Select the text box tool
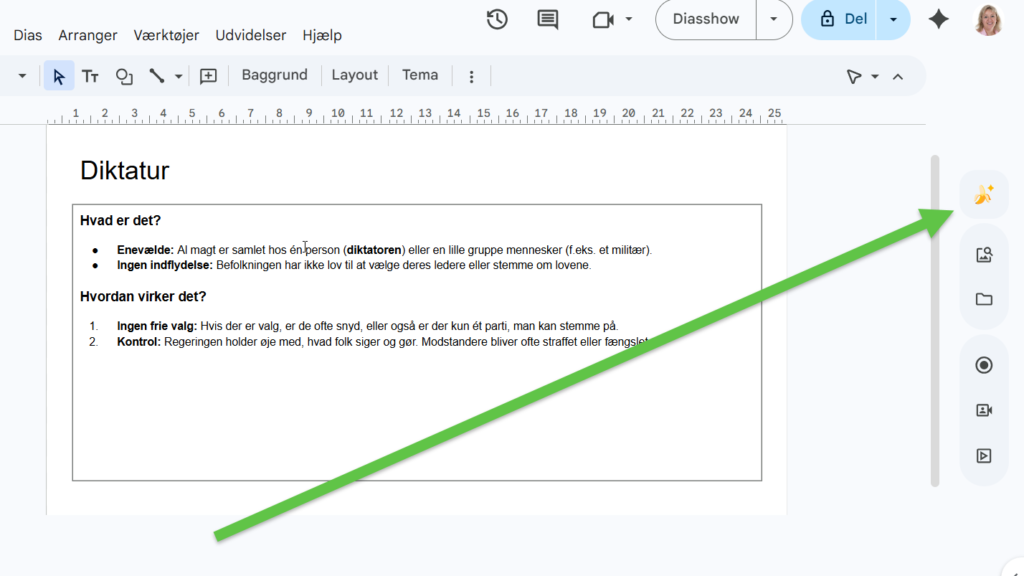The image size is (1024, 576). coord(90,76)
